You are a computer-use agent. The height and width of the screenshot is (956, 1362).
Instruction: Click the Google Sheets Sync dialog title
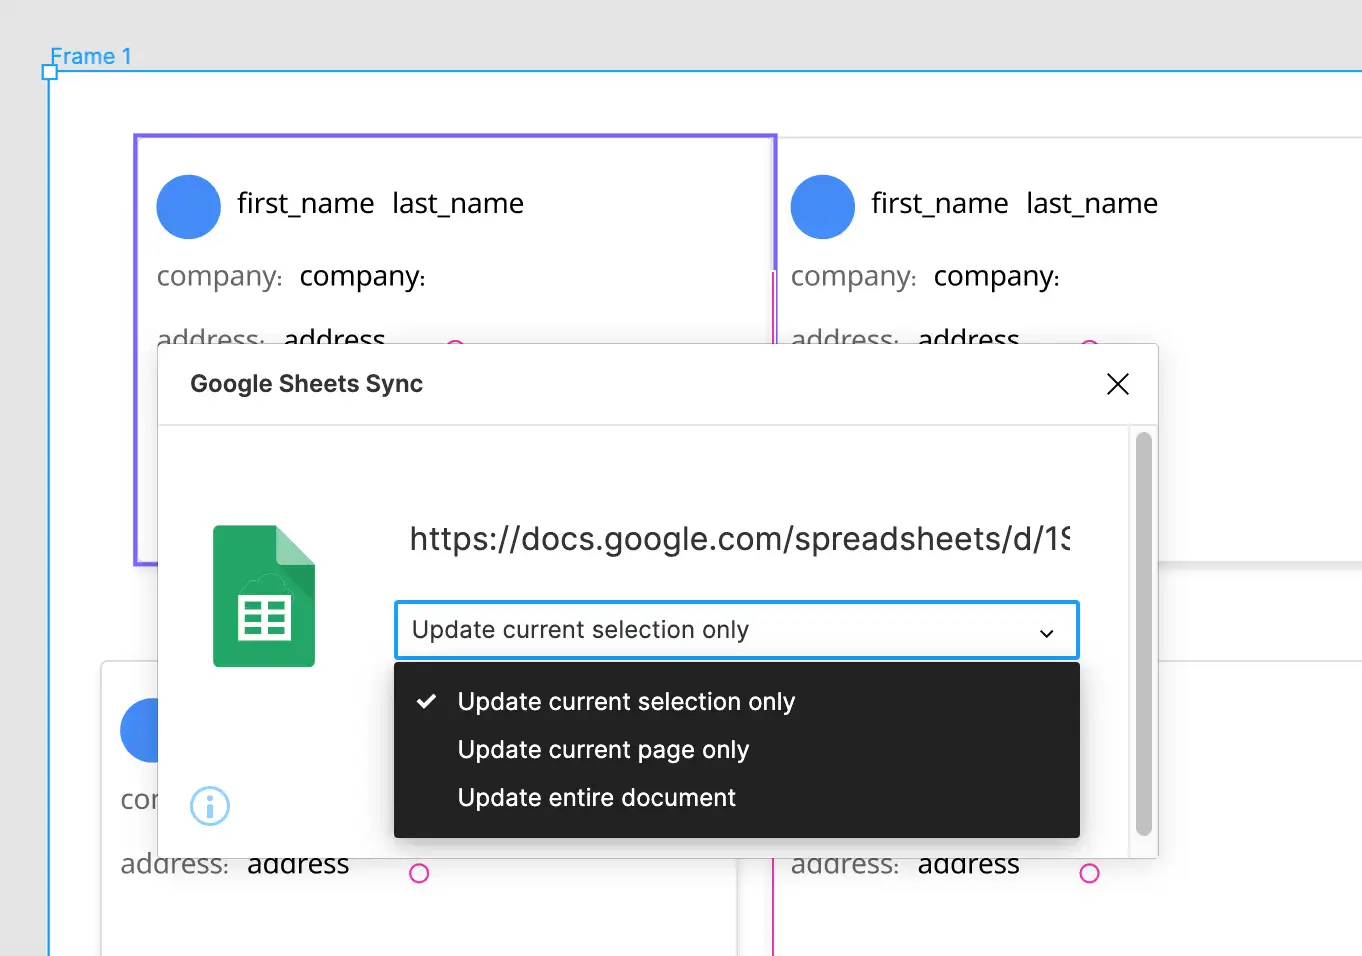tap(306, 383)
